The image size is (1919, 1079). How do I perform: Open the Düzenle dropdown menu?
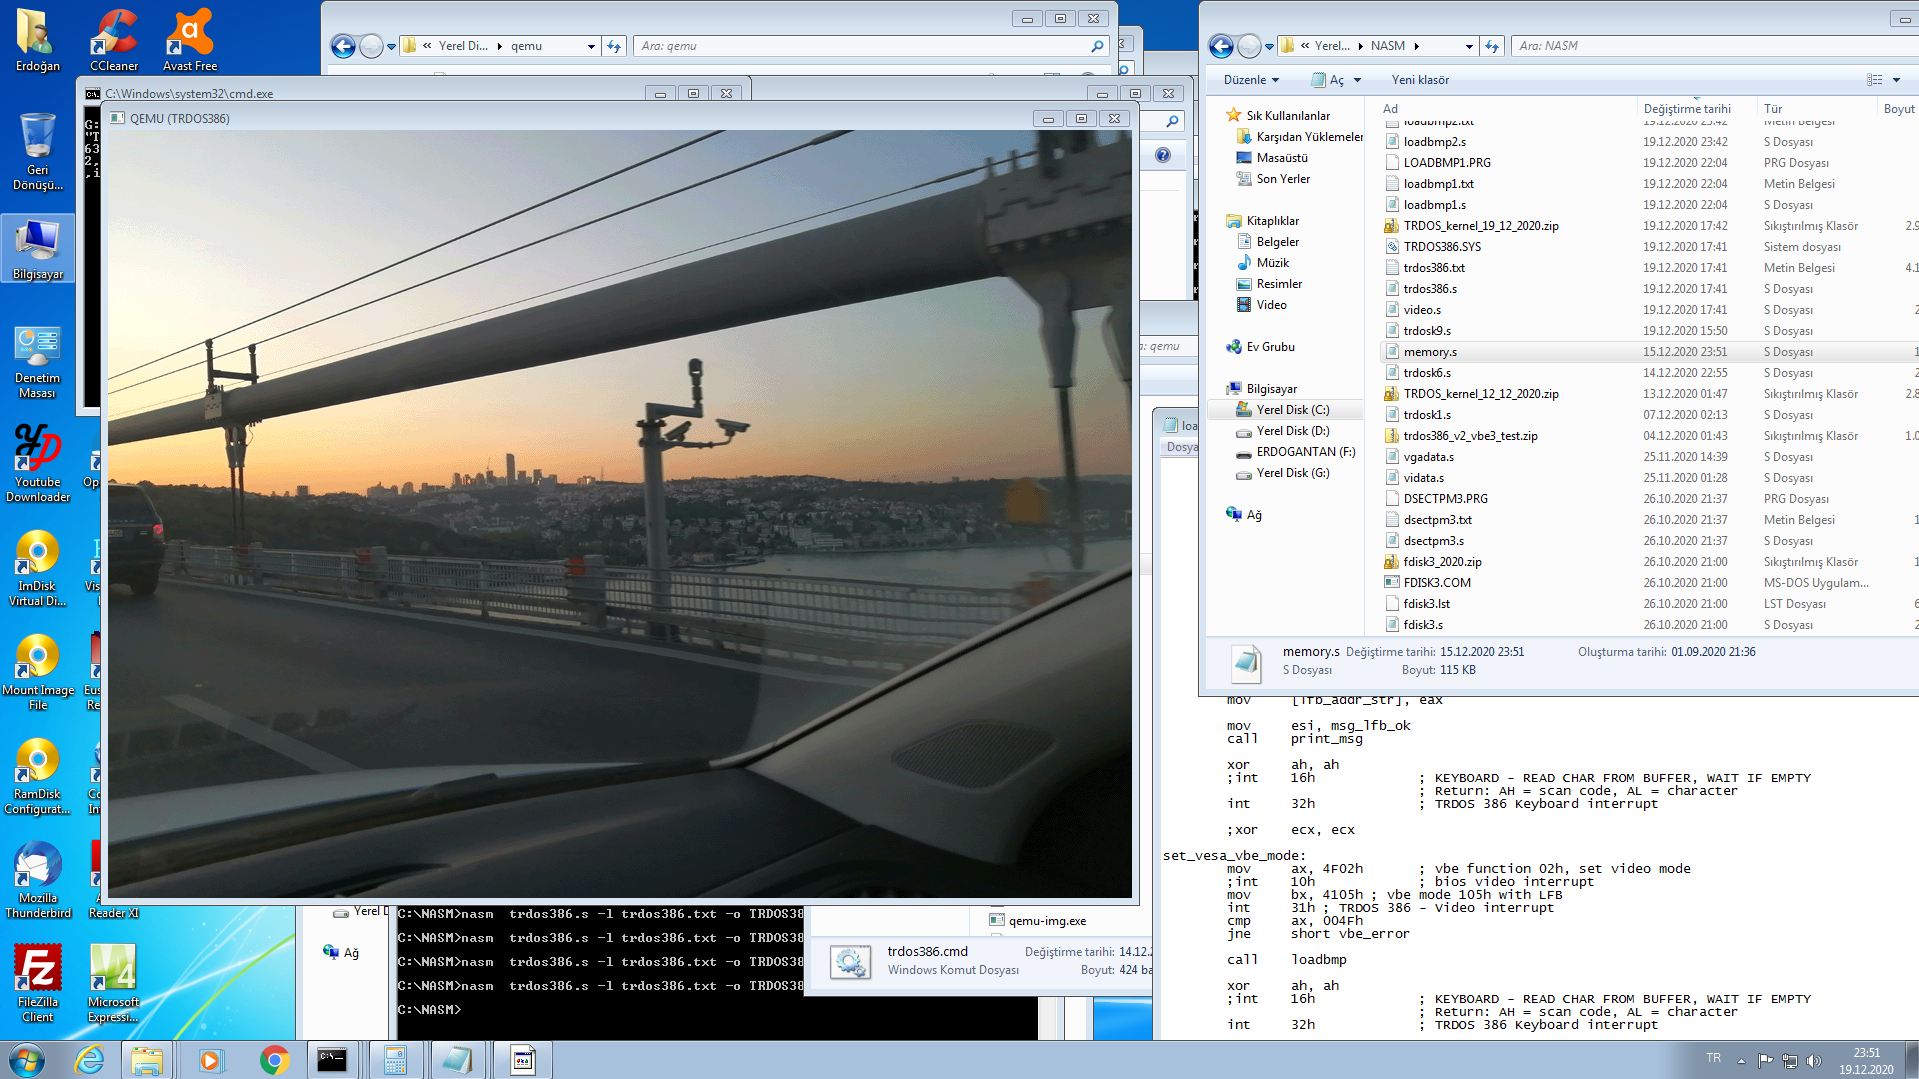point(1251,80)
